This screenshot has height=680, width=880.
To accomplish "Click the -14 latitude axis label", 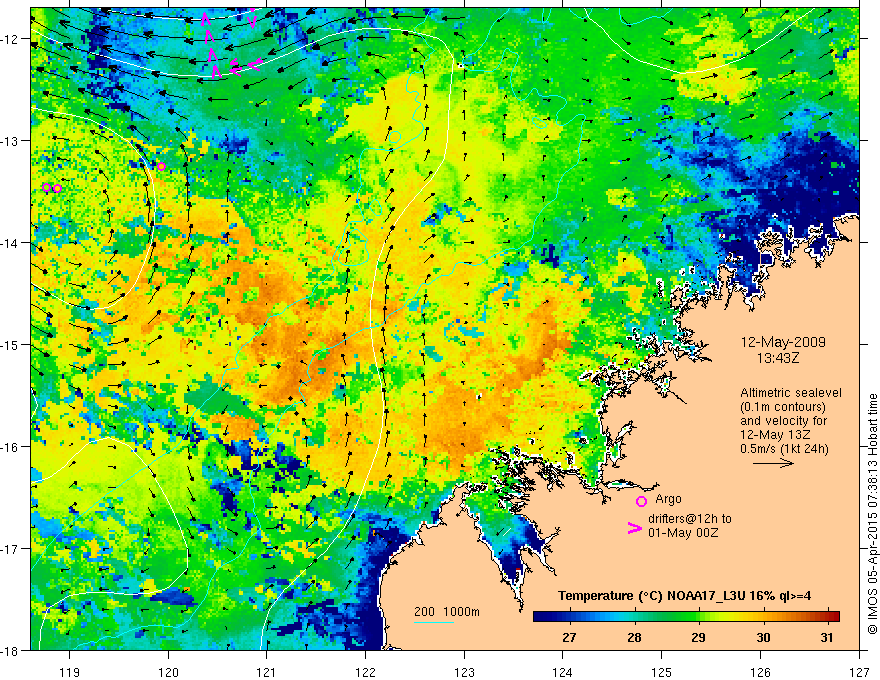I will point(10,243).
